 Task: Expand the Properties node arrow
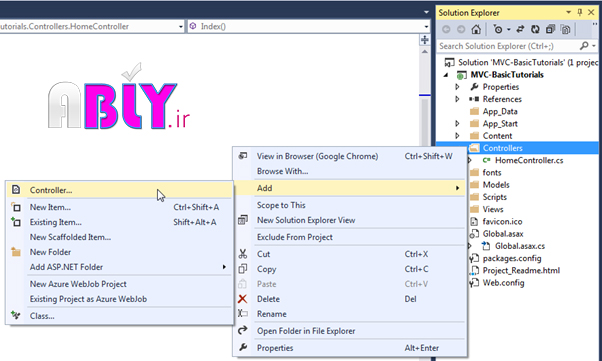[457, 87]
